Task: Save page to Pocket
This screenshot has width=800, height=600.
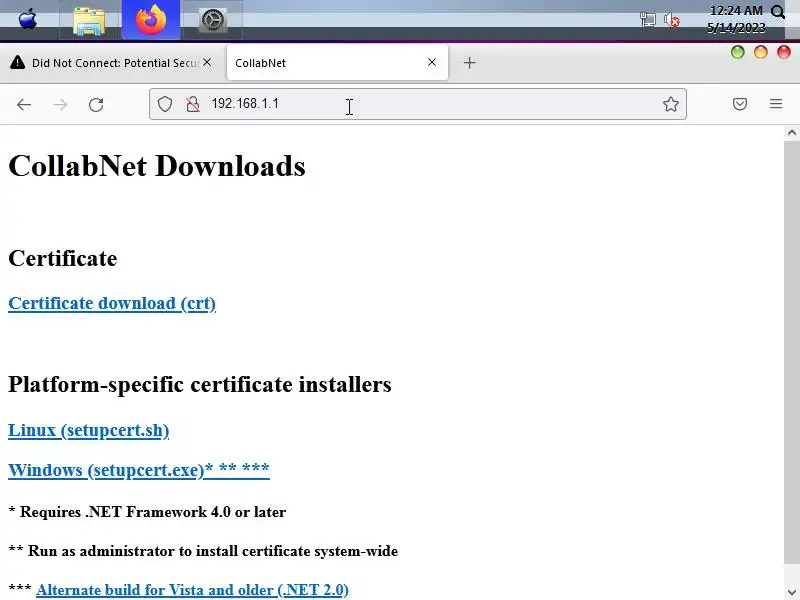Action: point(740,104)
